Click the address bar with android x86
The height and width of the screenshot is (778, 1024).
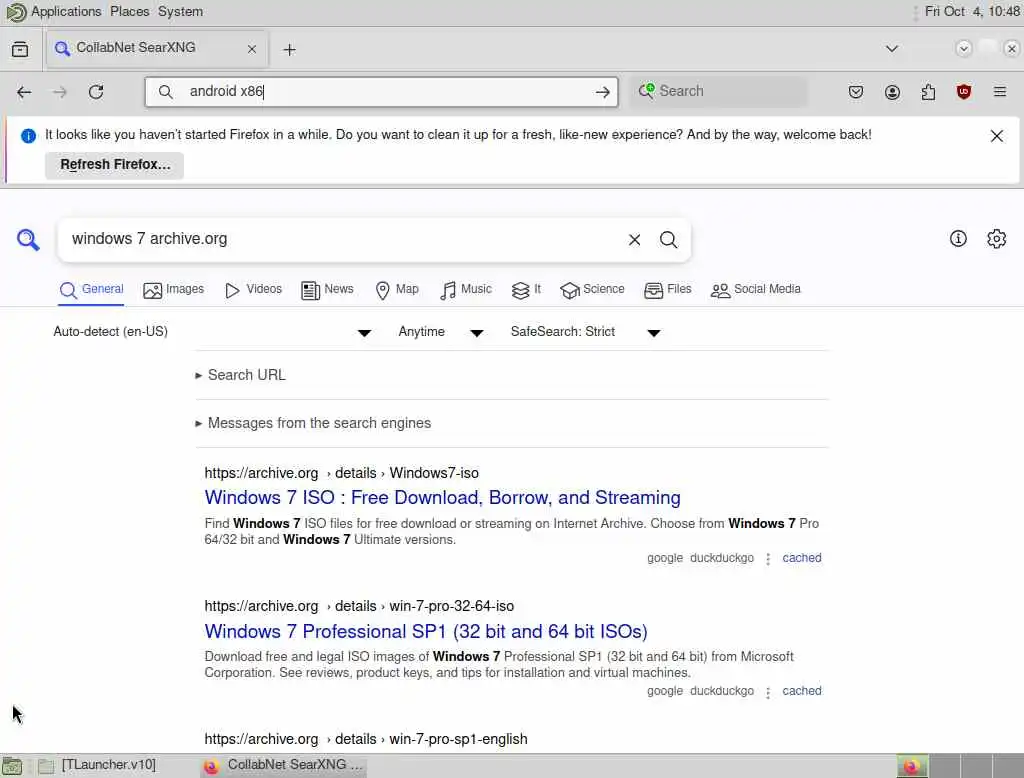point(382,92)
